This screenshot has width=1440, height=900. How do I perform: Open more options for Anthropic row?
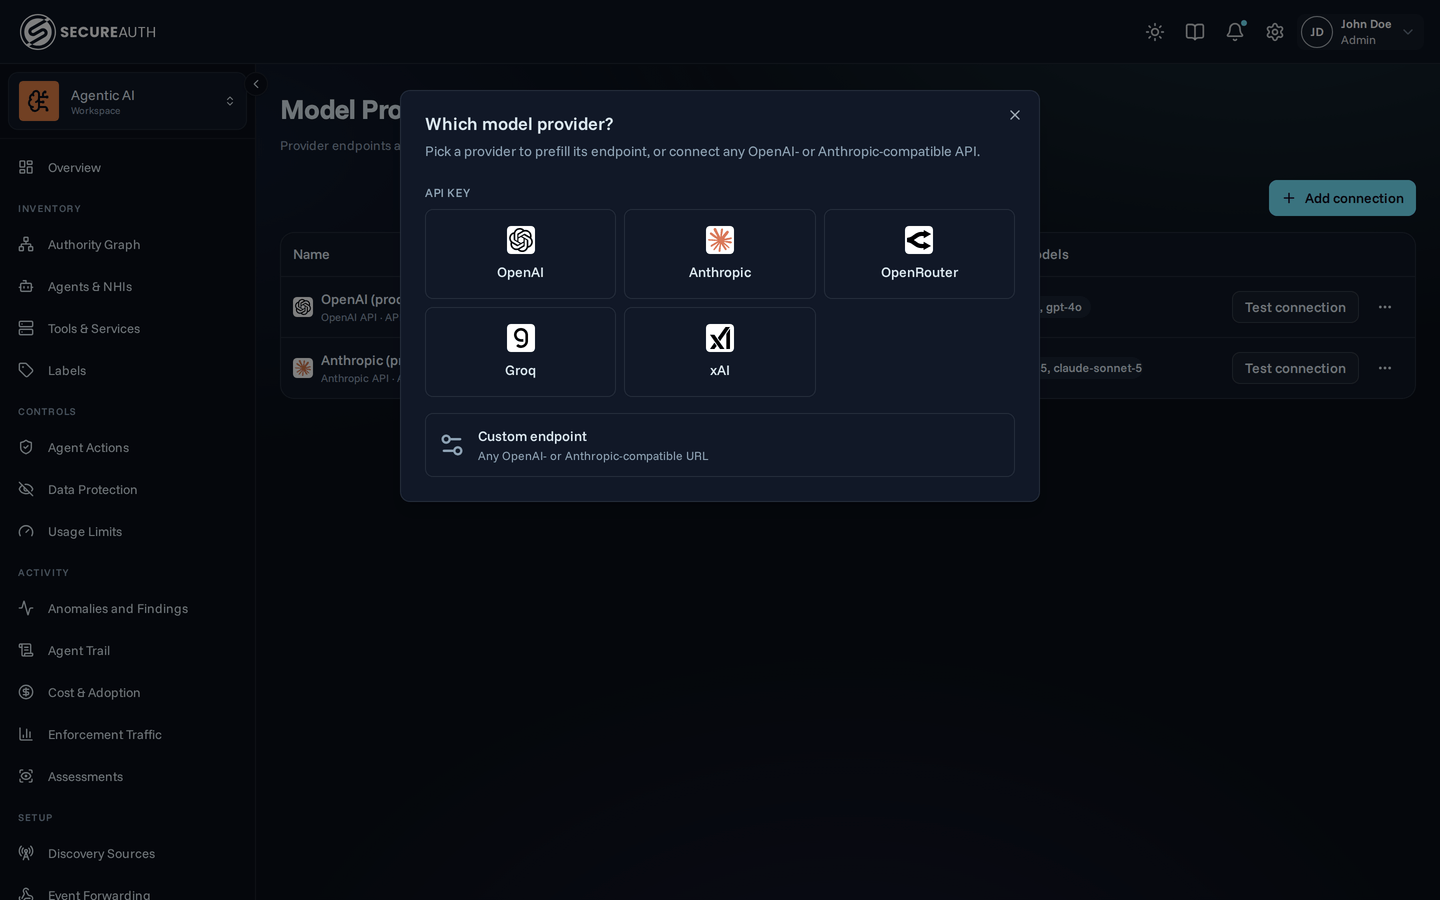point(1385,368)
